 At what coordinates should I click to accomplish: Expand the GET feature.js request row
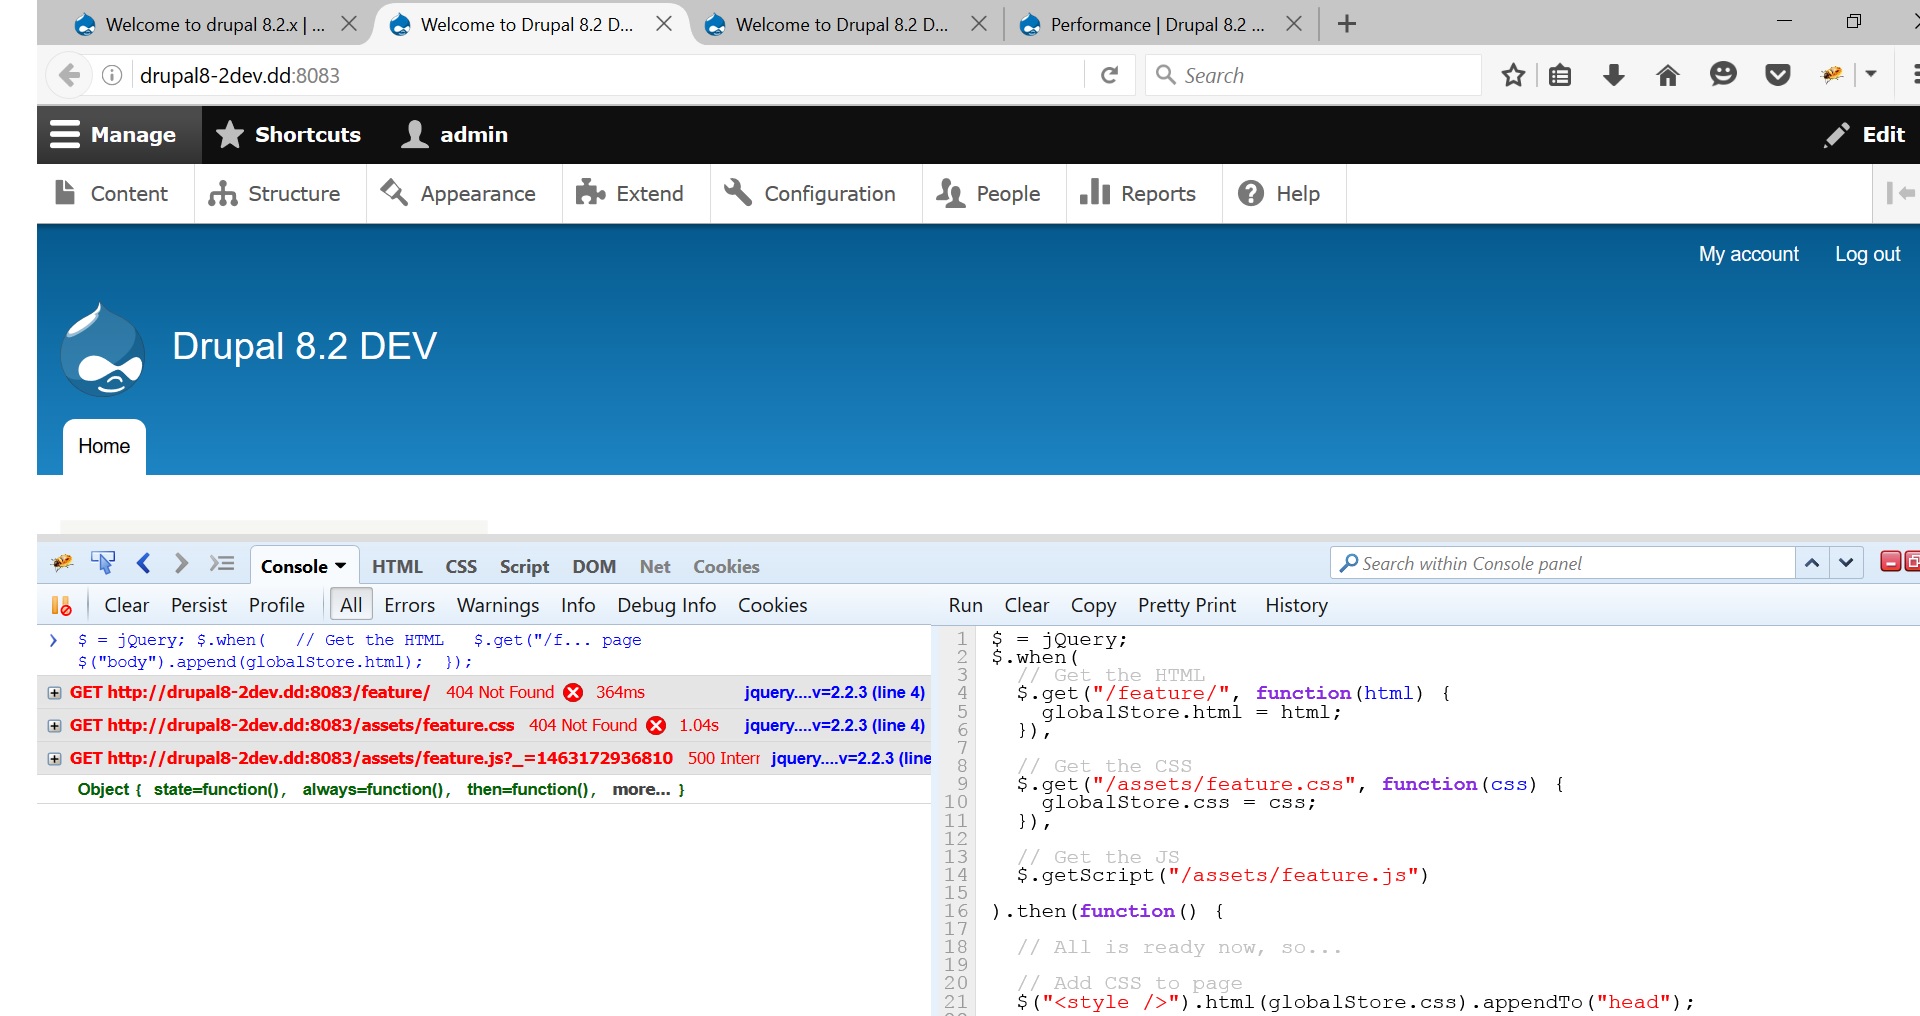click(x=54, y=758)
